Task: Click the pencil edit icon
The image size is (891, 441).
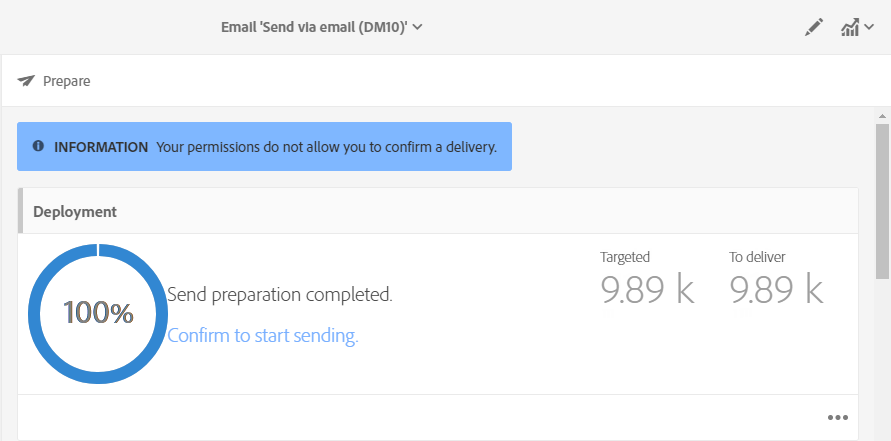Action: coord(813,28)
